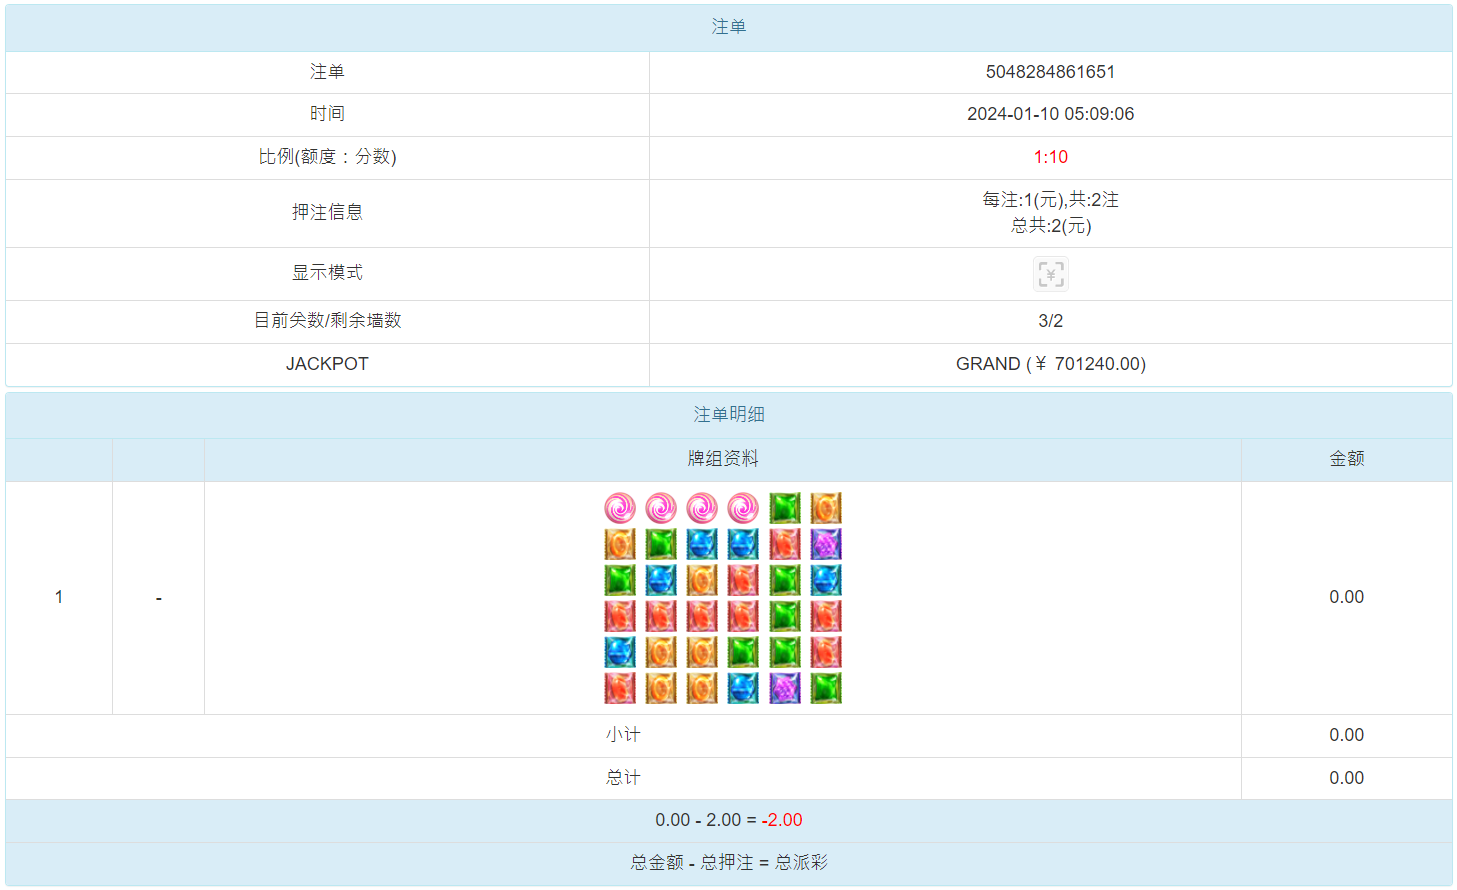Click the 注单 header bar

click(728, 27)
